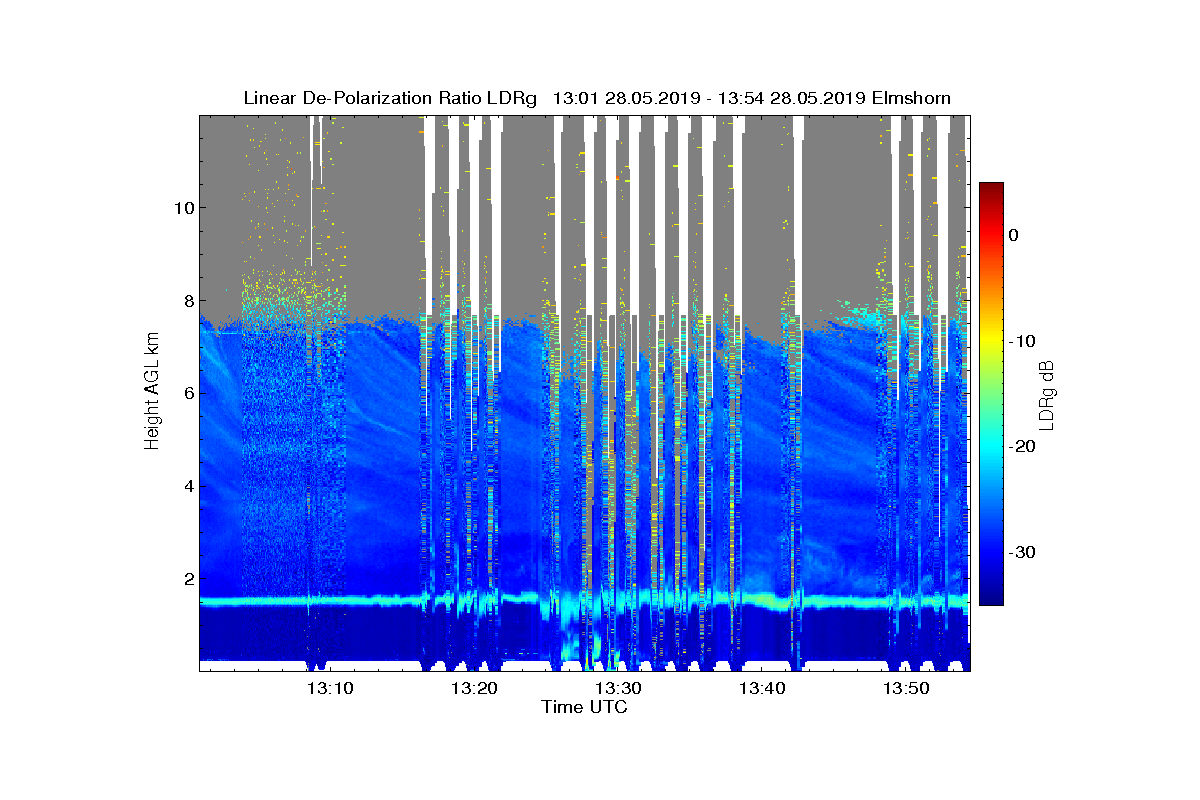
Task: Click the 13:20 time tick label
Action: 474,688
